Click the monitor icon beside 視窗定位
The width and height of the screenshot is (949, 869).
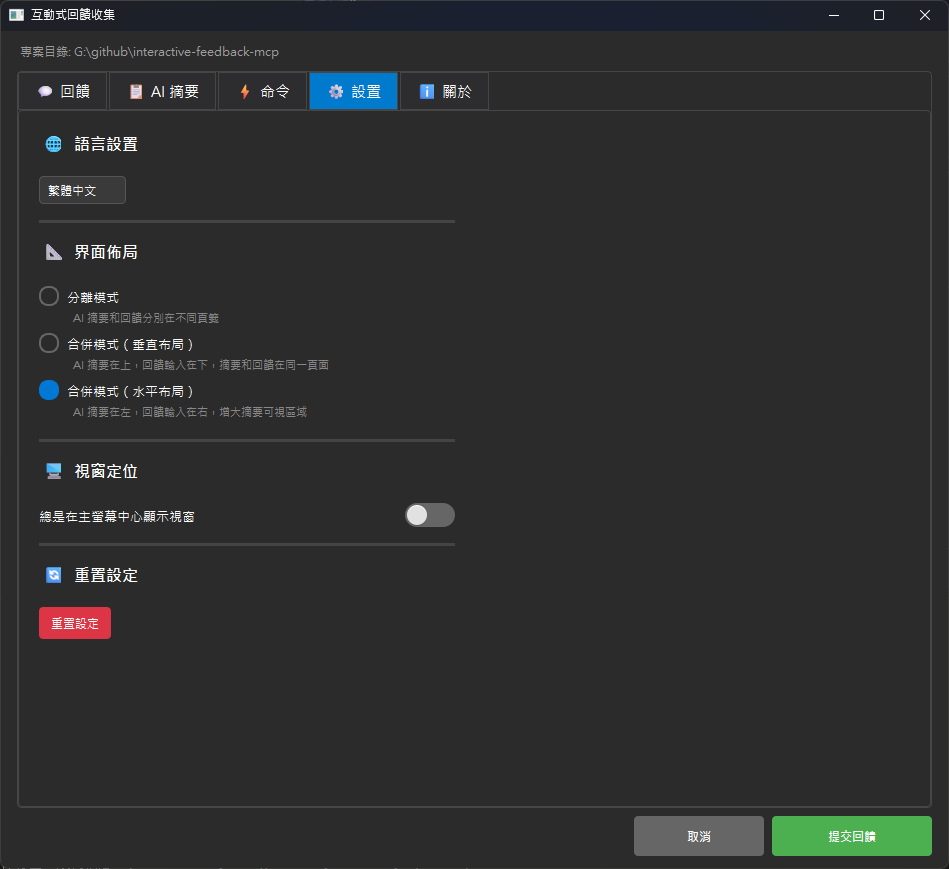(x=53, y=470)
